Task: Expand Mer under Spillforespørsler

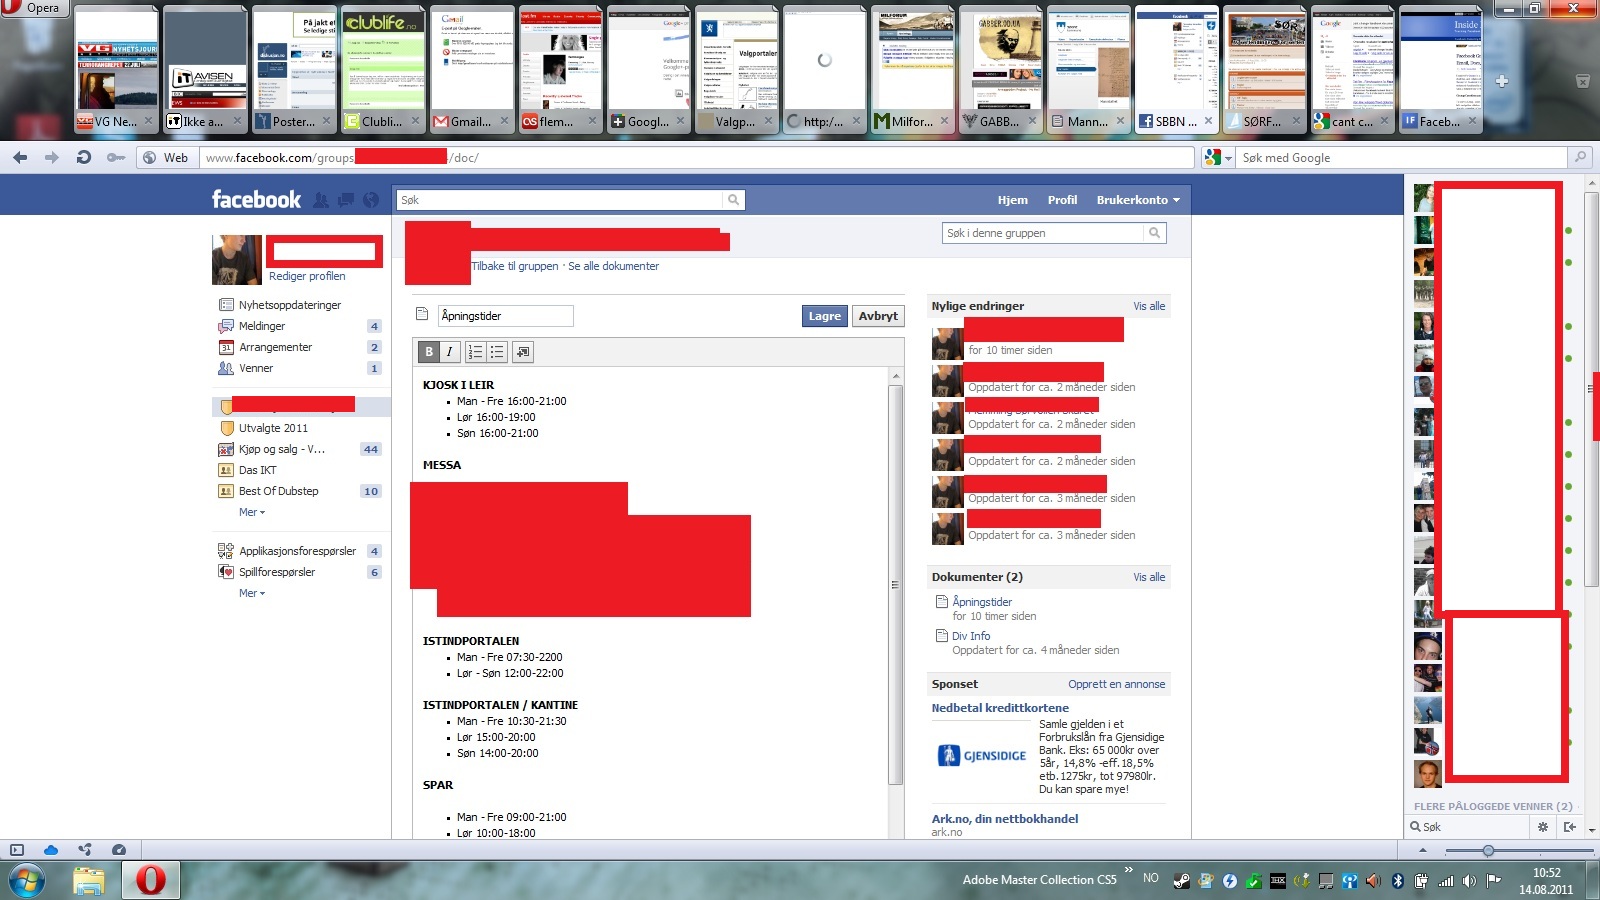Action: 252,593
